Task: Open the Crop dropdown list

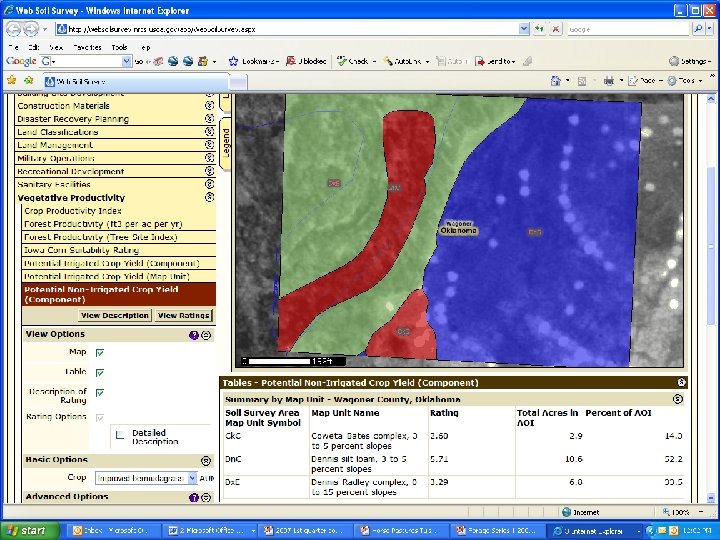Action: [190, 479]
